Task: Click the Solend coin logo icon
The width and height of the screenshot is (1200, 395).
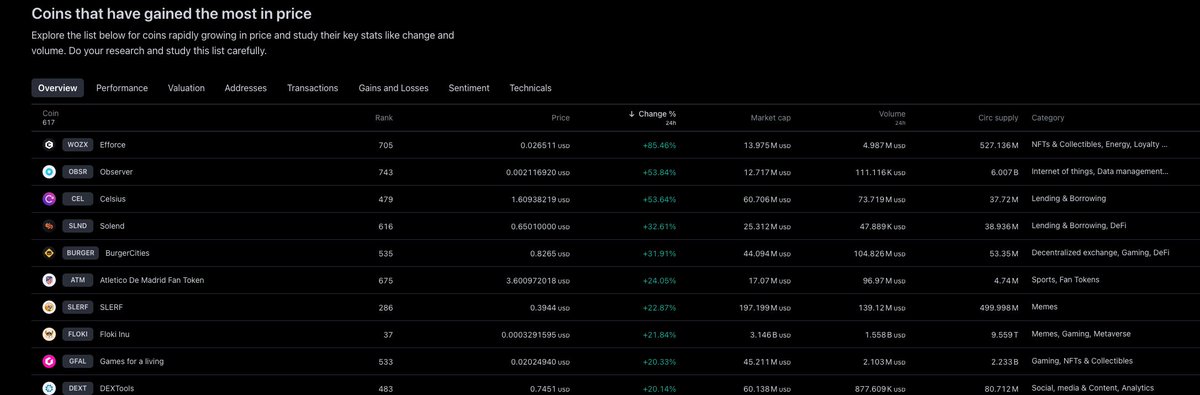Action: [x=48, y=226]
